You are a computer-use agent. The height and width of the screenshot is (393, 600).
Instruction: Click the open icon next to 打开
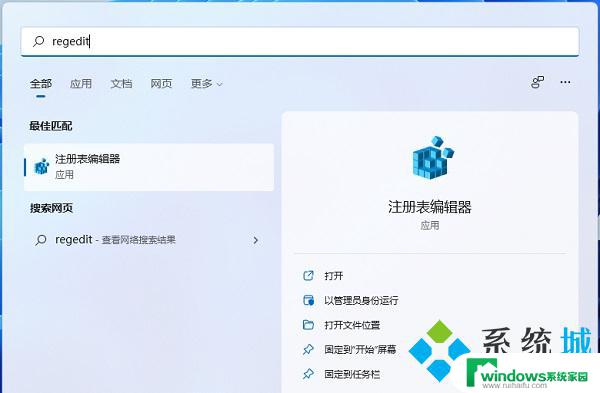[x=308, y=276]
